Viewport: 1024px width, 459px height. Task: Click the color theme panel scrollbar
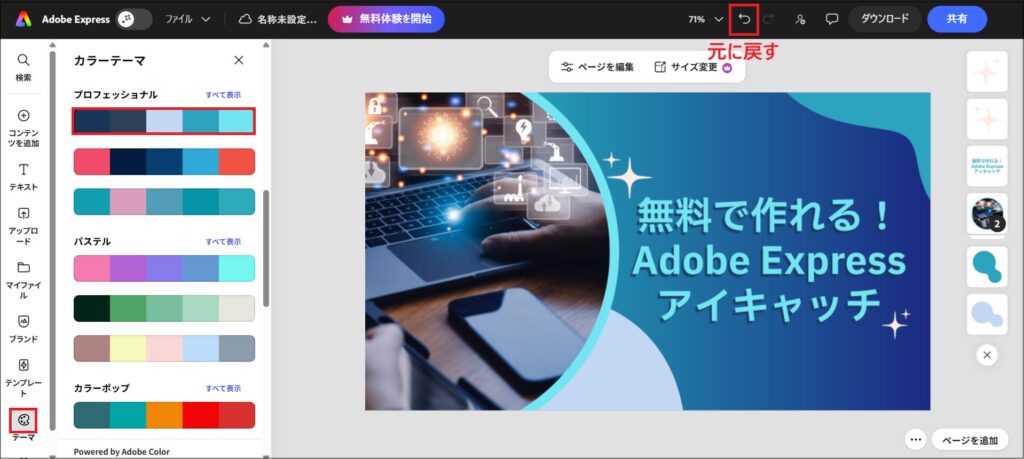point(266,248)
